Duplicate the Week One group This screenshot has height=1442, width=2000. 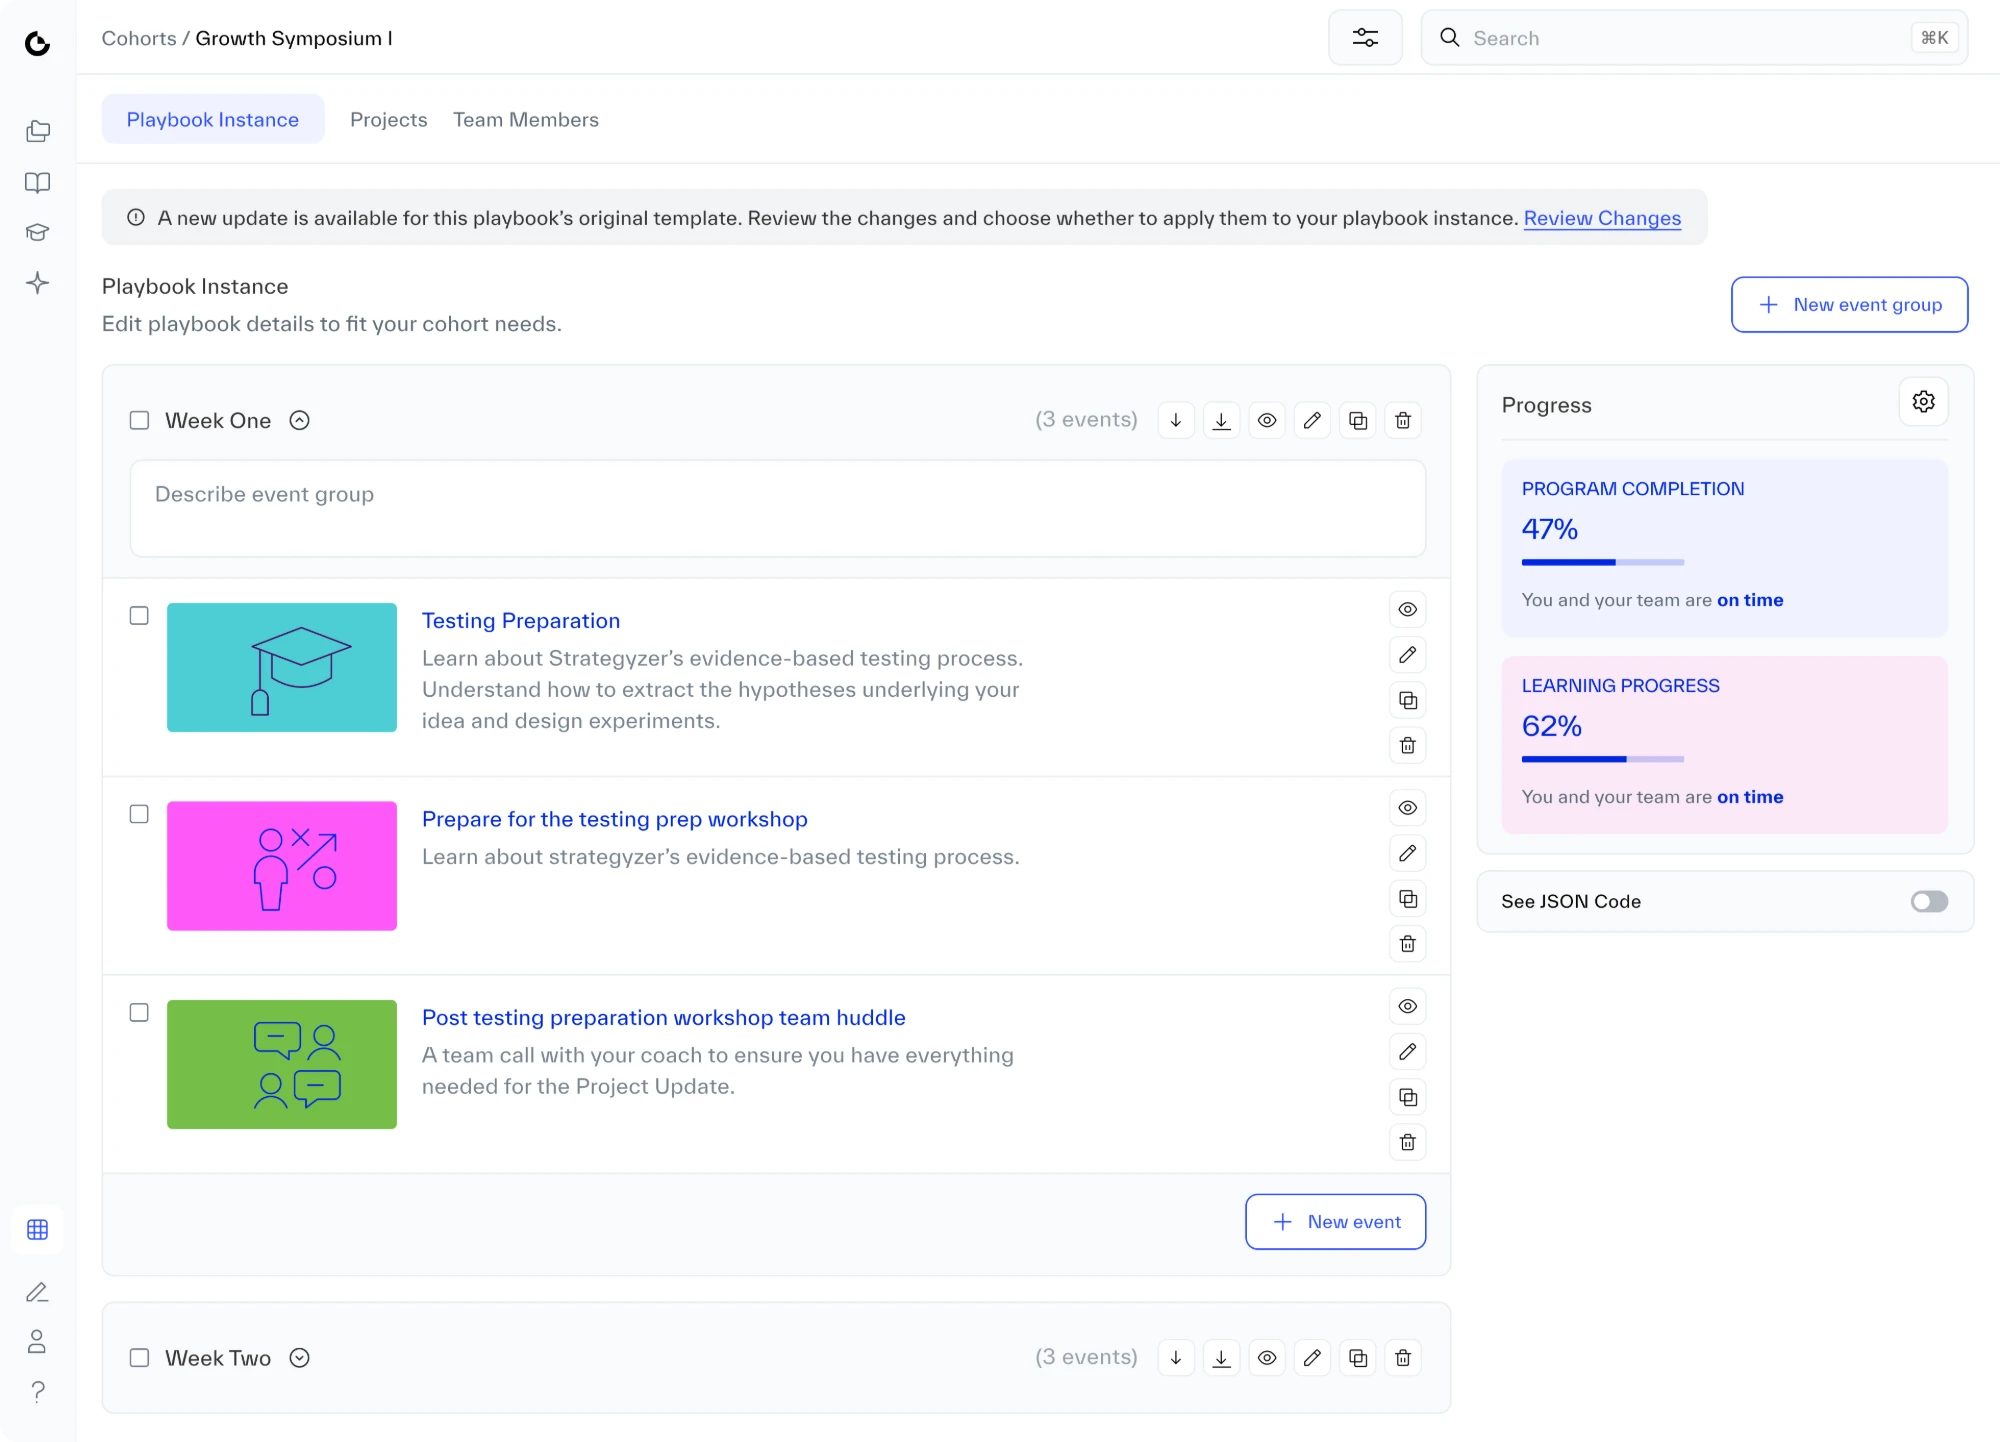[1358, 420]
